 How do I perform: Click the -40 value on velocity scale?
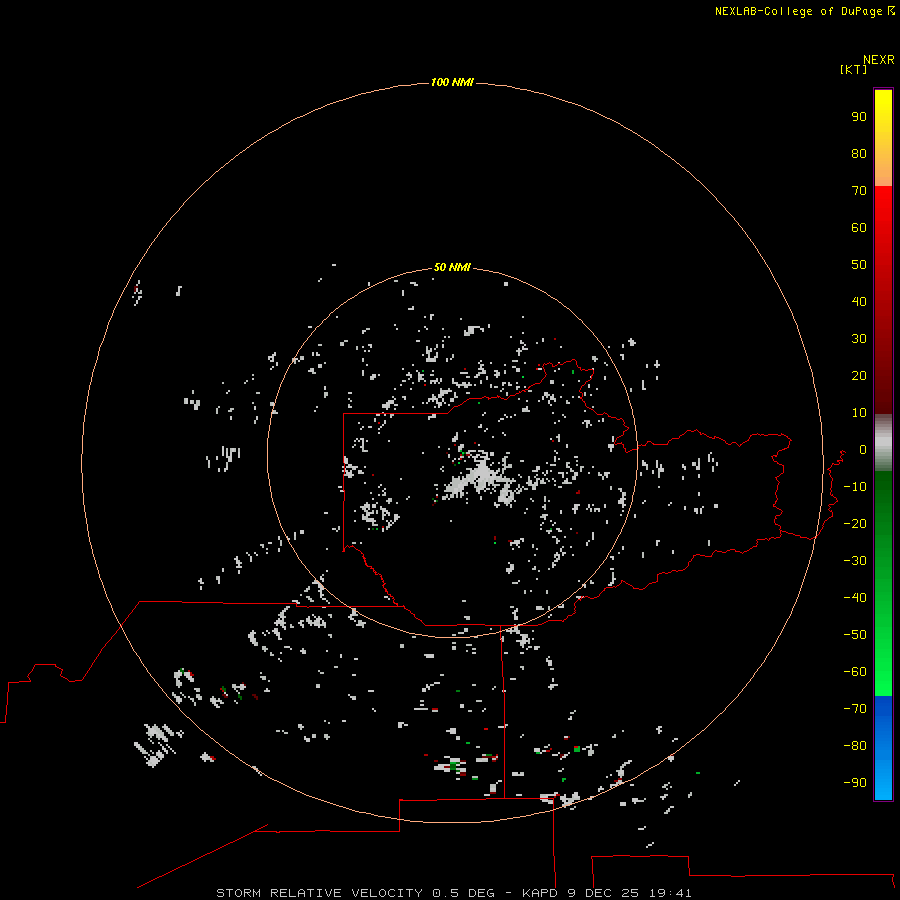pyautogui.click(x=855, y=598)
